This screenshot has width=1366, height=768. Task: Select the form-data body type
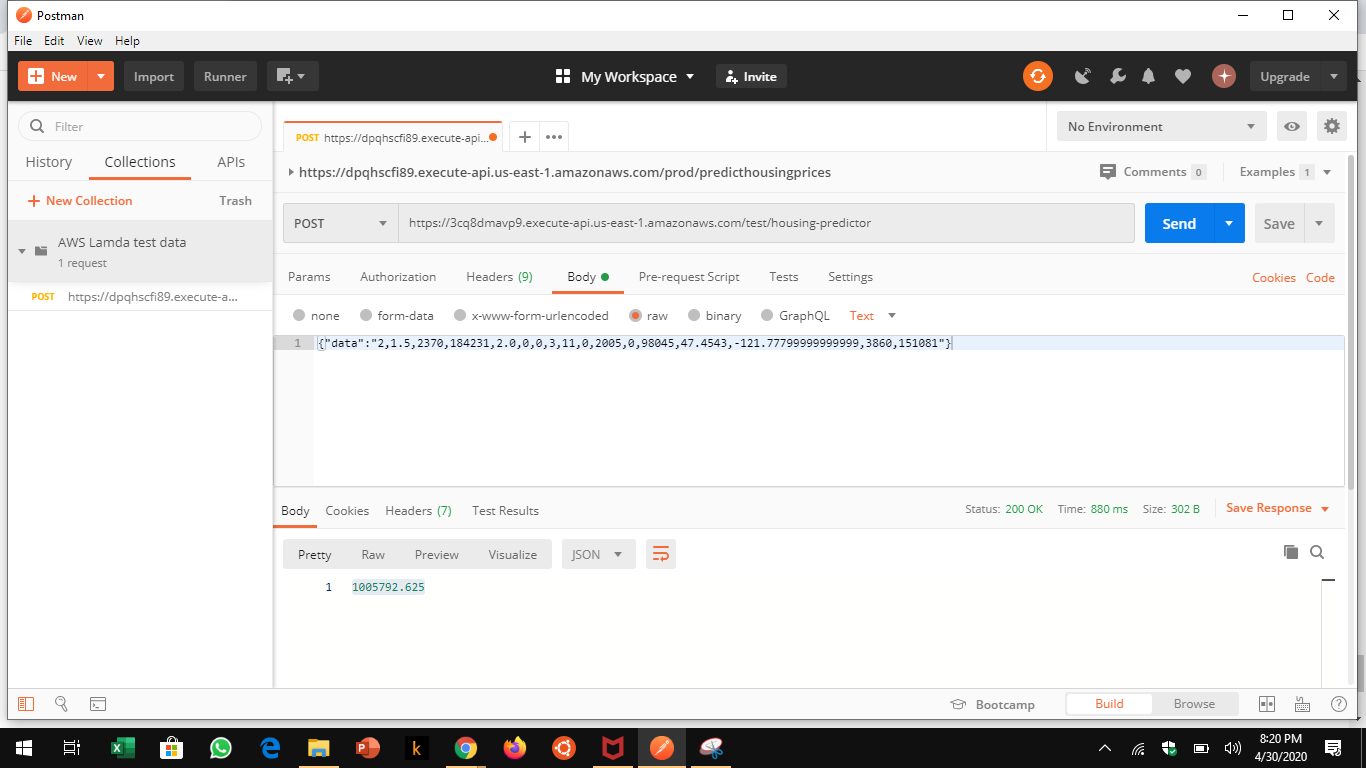[x=396, y=315]
